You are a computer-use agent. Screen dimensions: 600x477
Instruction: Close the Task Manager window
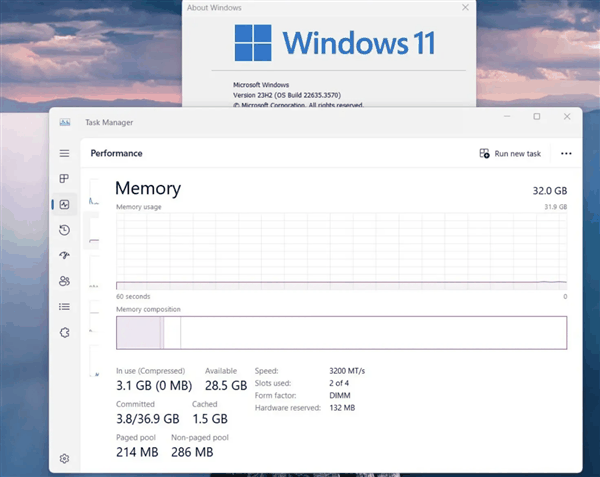[x=567, y=116]
